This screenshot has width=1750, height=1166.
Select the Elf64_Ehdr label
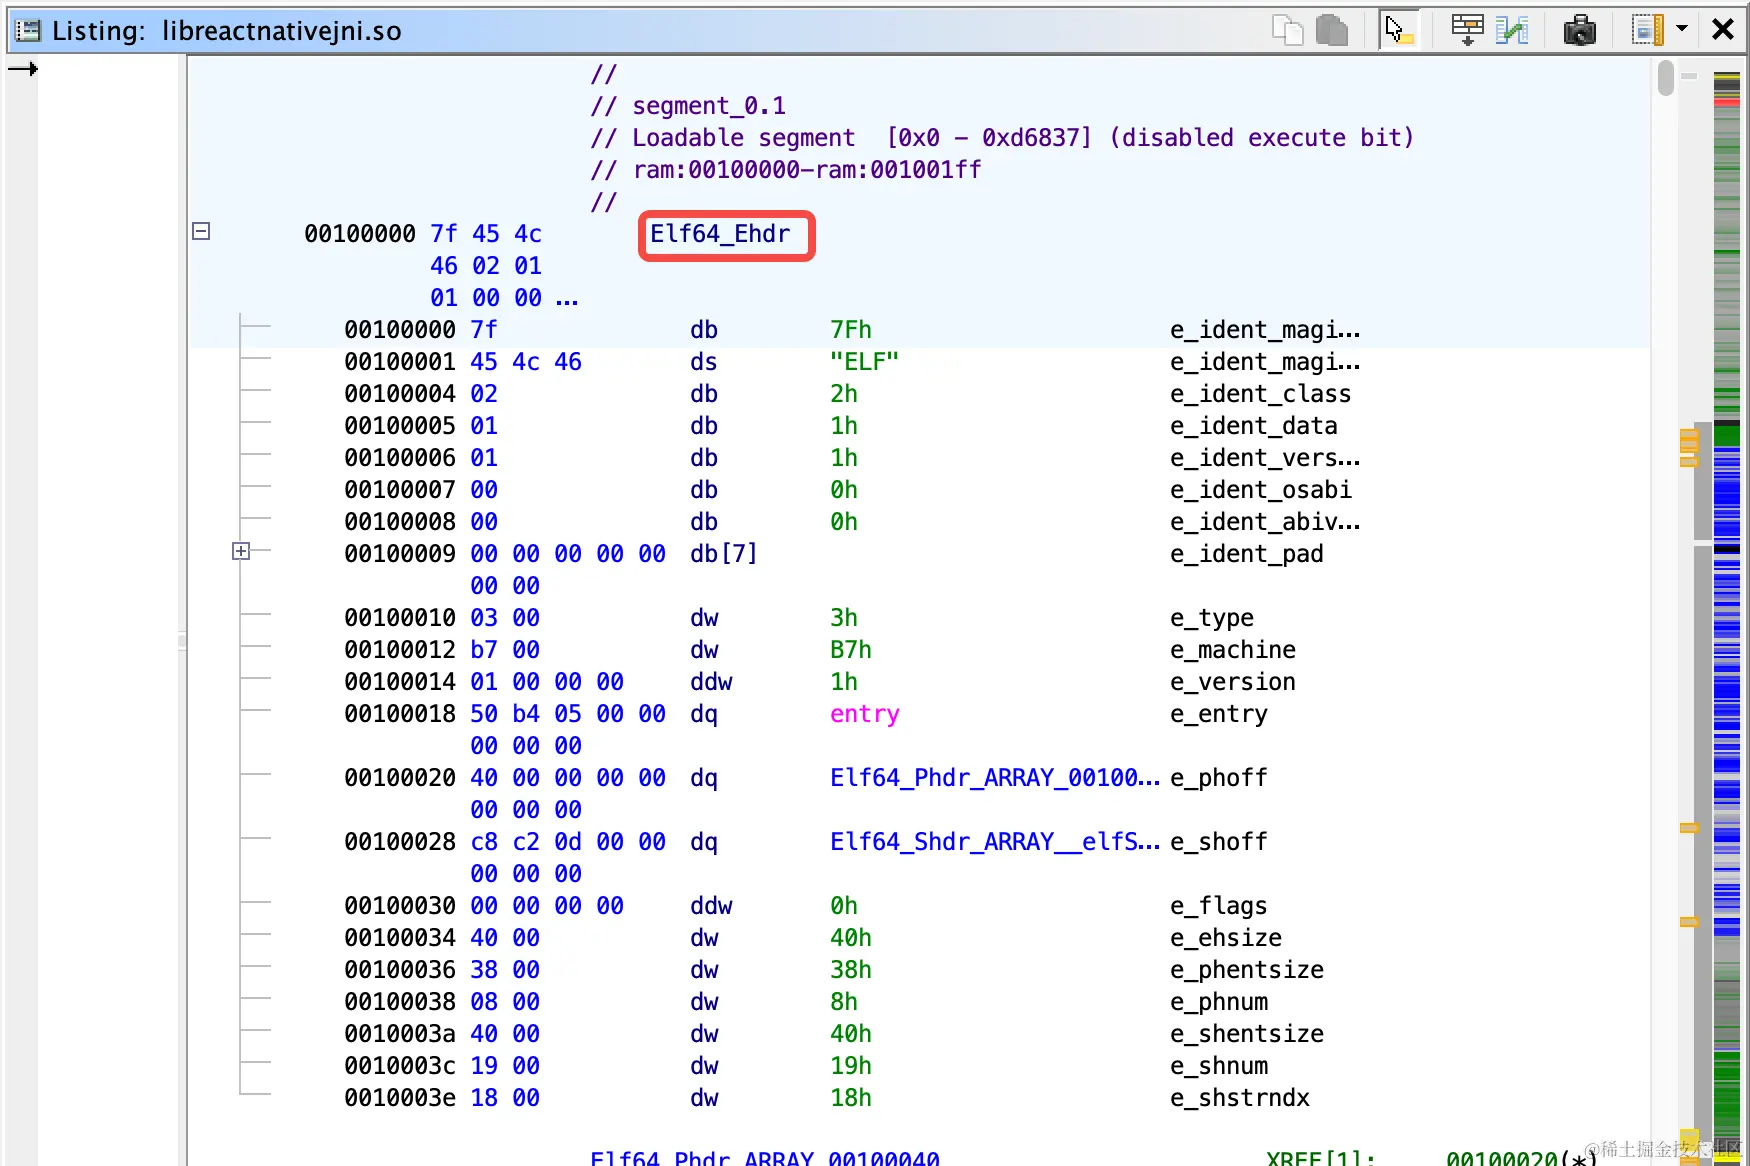point(720,234)
